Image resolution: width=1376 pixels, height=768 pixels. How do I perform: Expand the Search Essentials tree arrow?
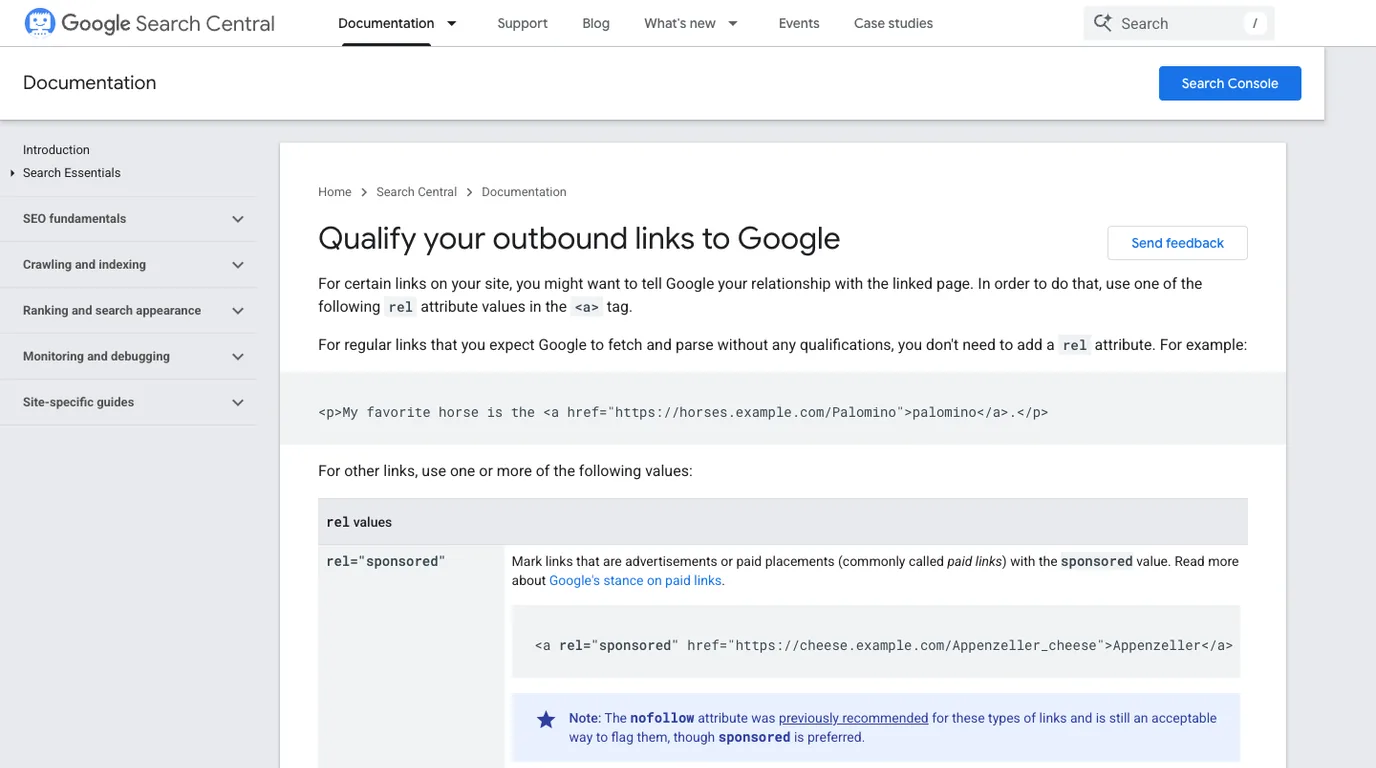point(12,173)
